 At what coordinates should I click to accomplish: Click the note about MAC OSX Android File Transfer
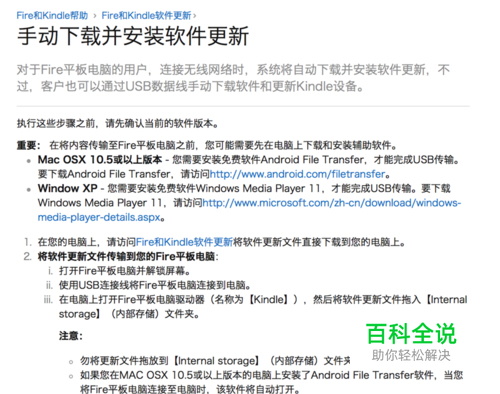click(x=271, y=382)
